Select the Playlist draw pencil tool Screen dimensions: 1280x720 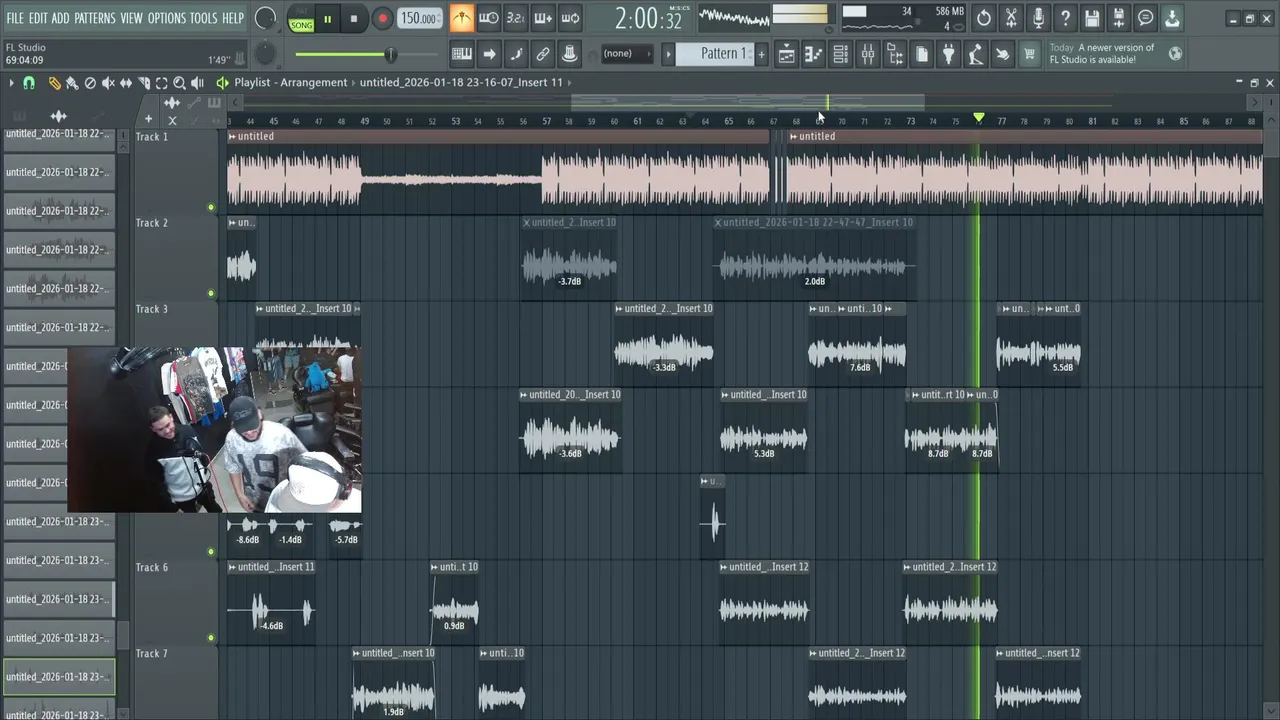(54, 83)
